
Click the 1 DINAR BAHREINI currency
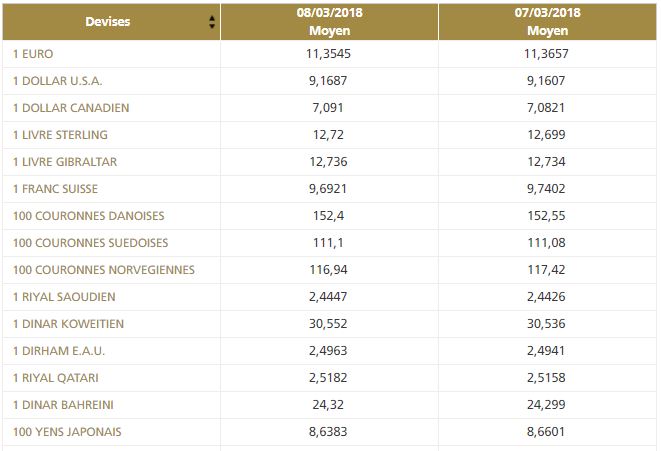tap(63, 405)
